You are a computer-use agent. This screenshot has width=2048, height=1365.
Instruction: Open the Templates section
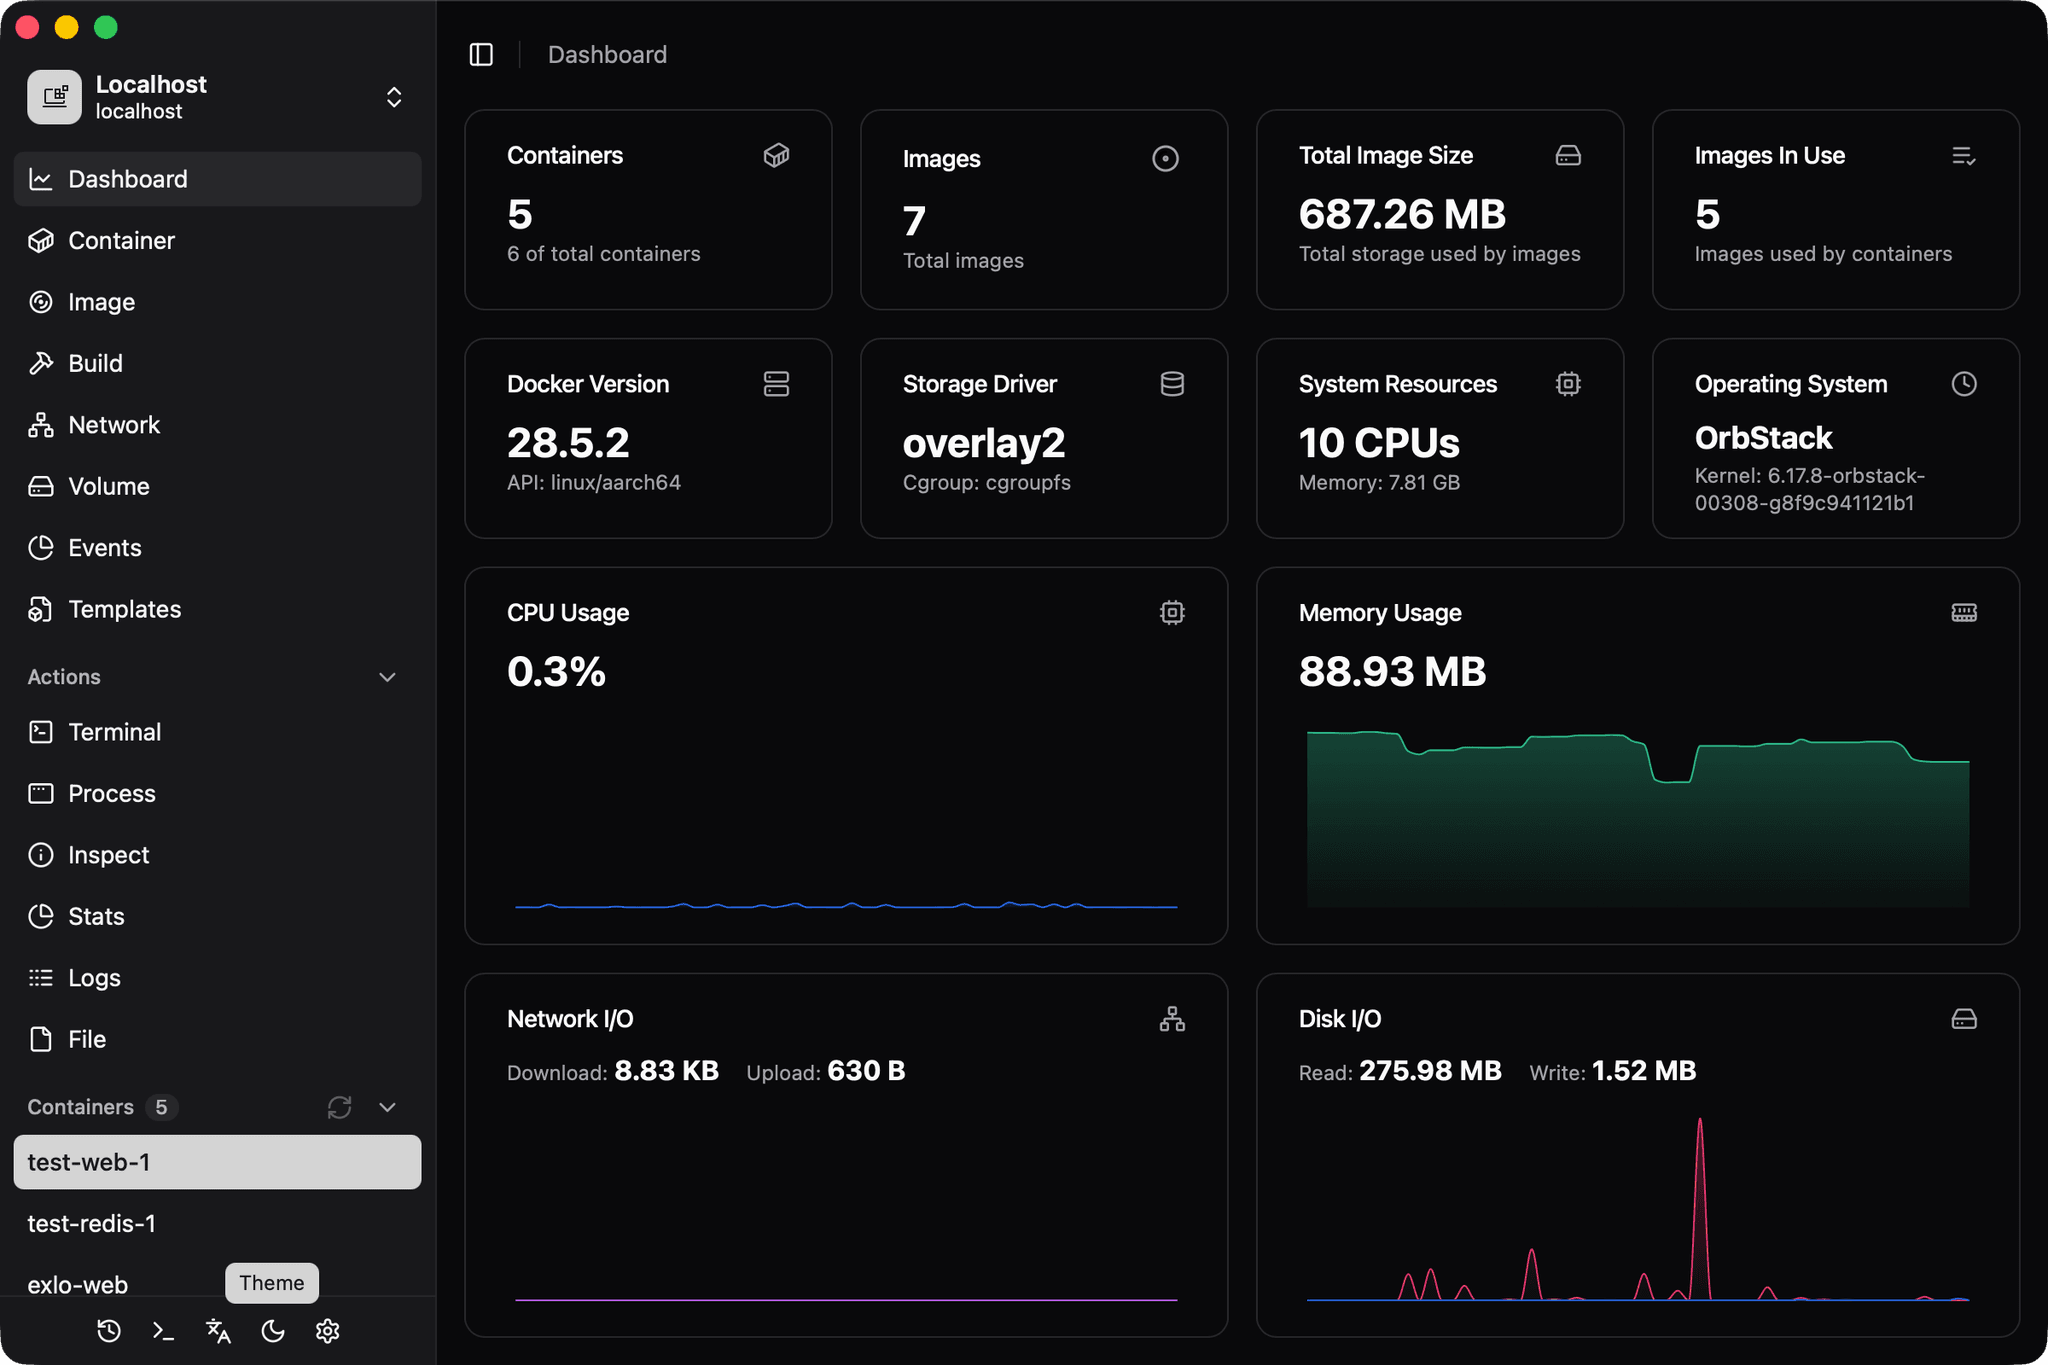(x=124, y=609)
